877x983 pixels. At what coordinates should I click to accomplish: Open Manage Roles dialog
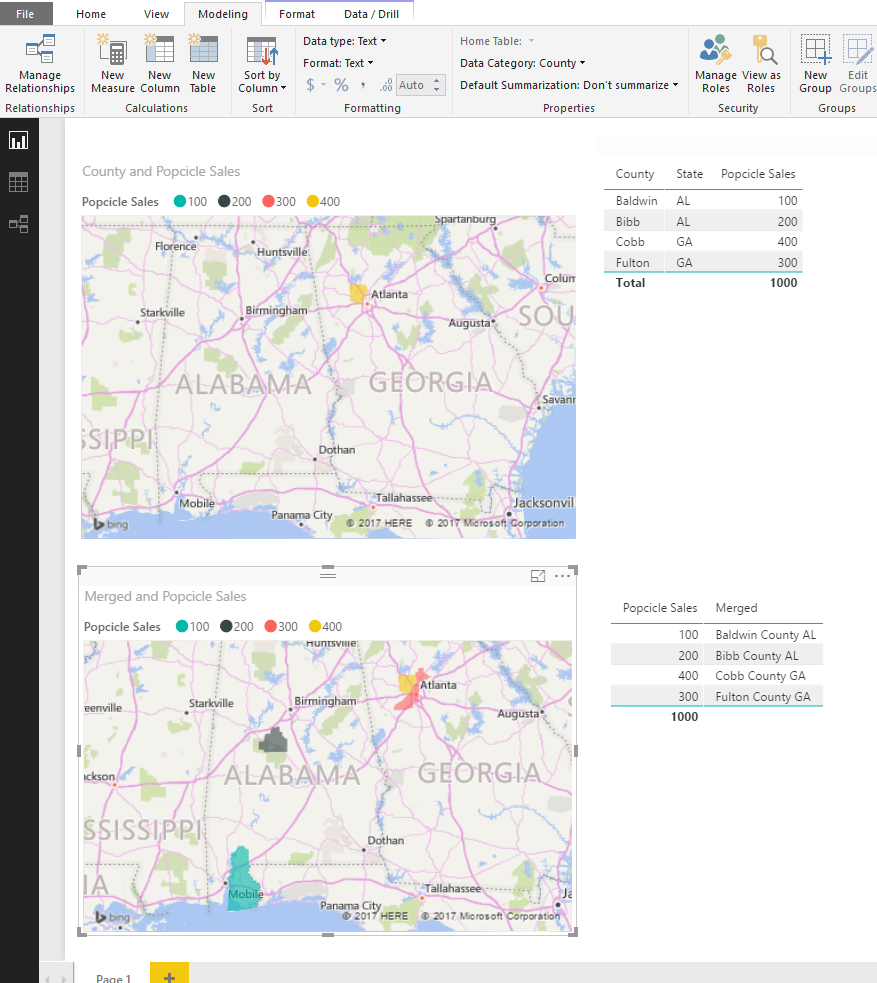click(716, 64)
